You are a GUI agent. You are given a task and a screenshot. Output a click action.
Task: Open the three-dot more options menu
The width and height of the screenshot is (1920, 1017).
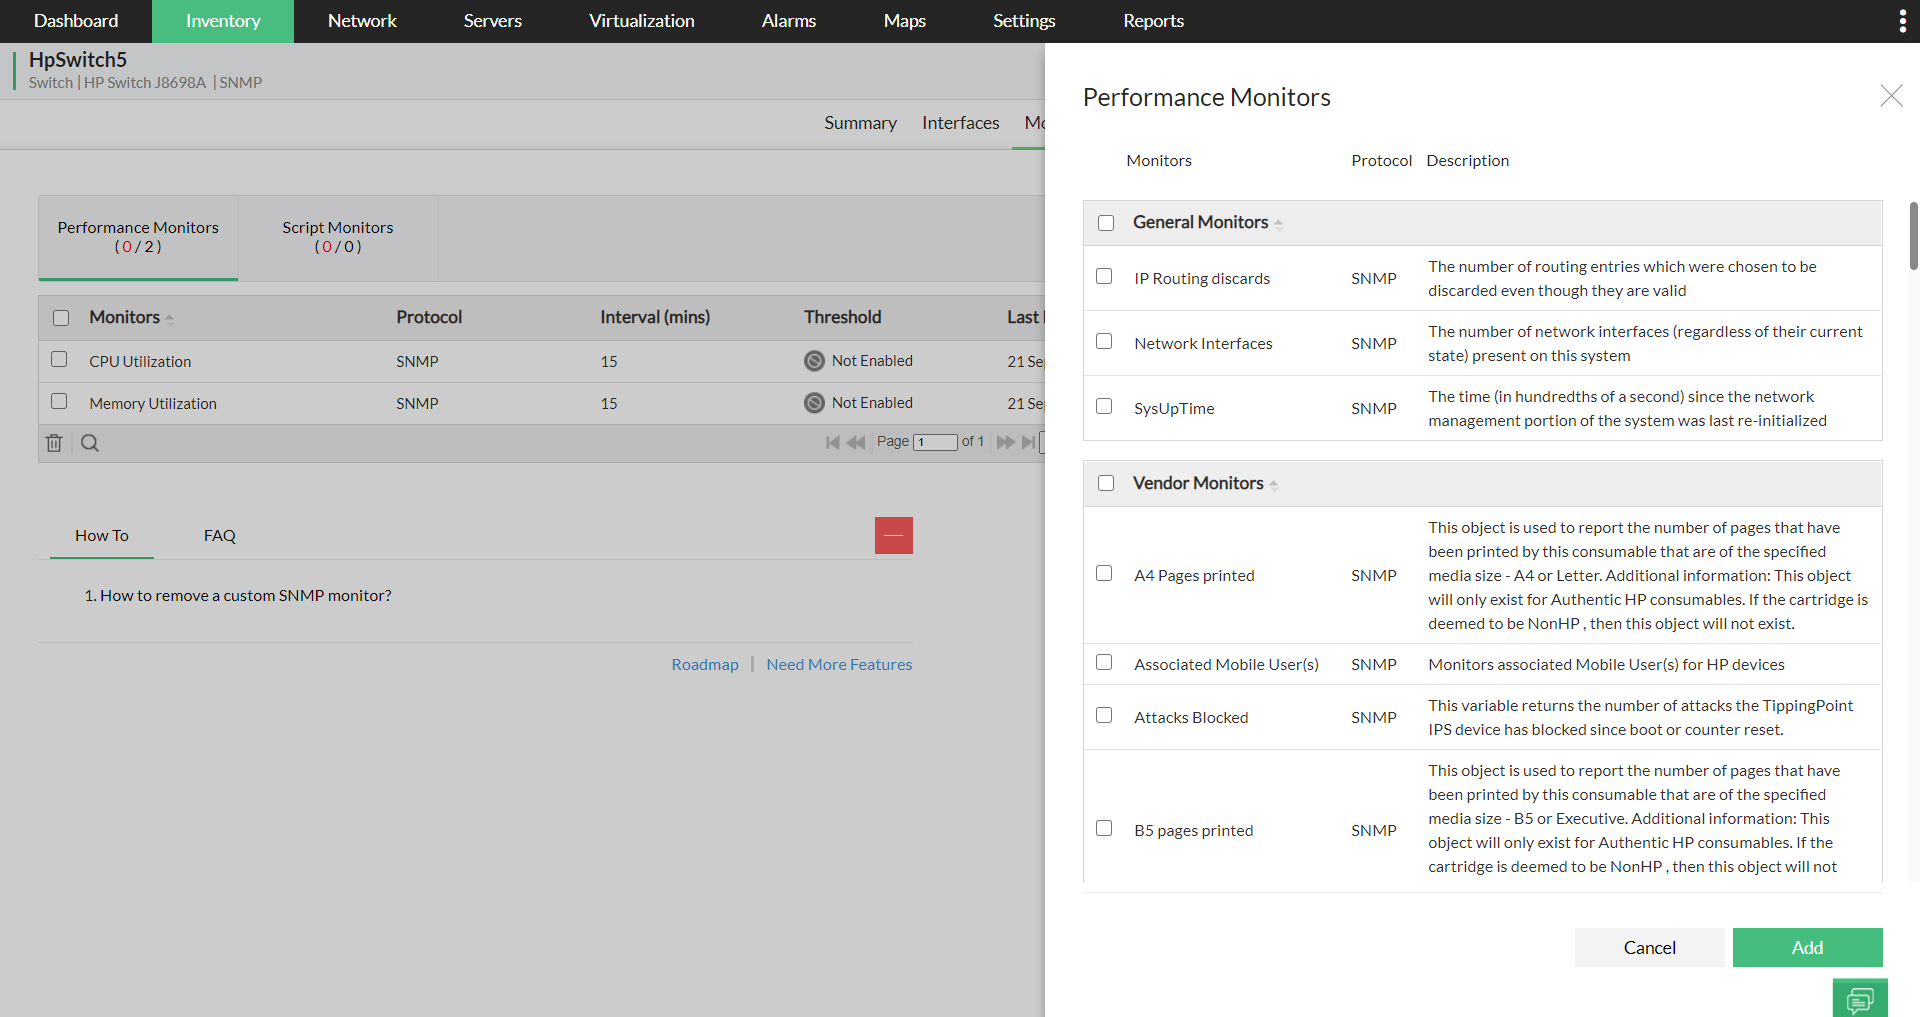click(1902, 21)
